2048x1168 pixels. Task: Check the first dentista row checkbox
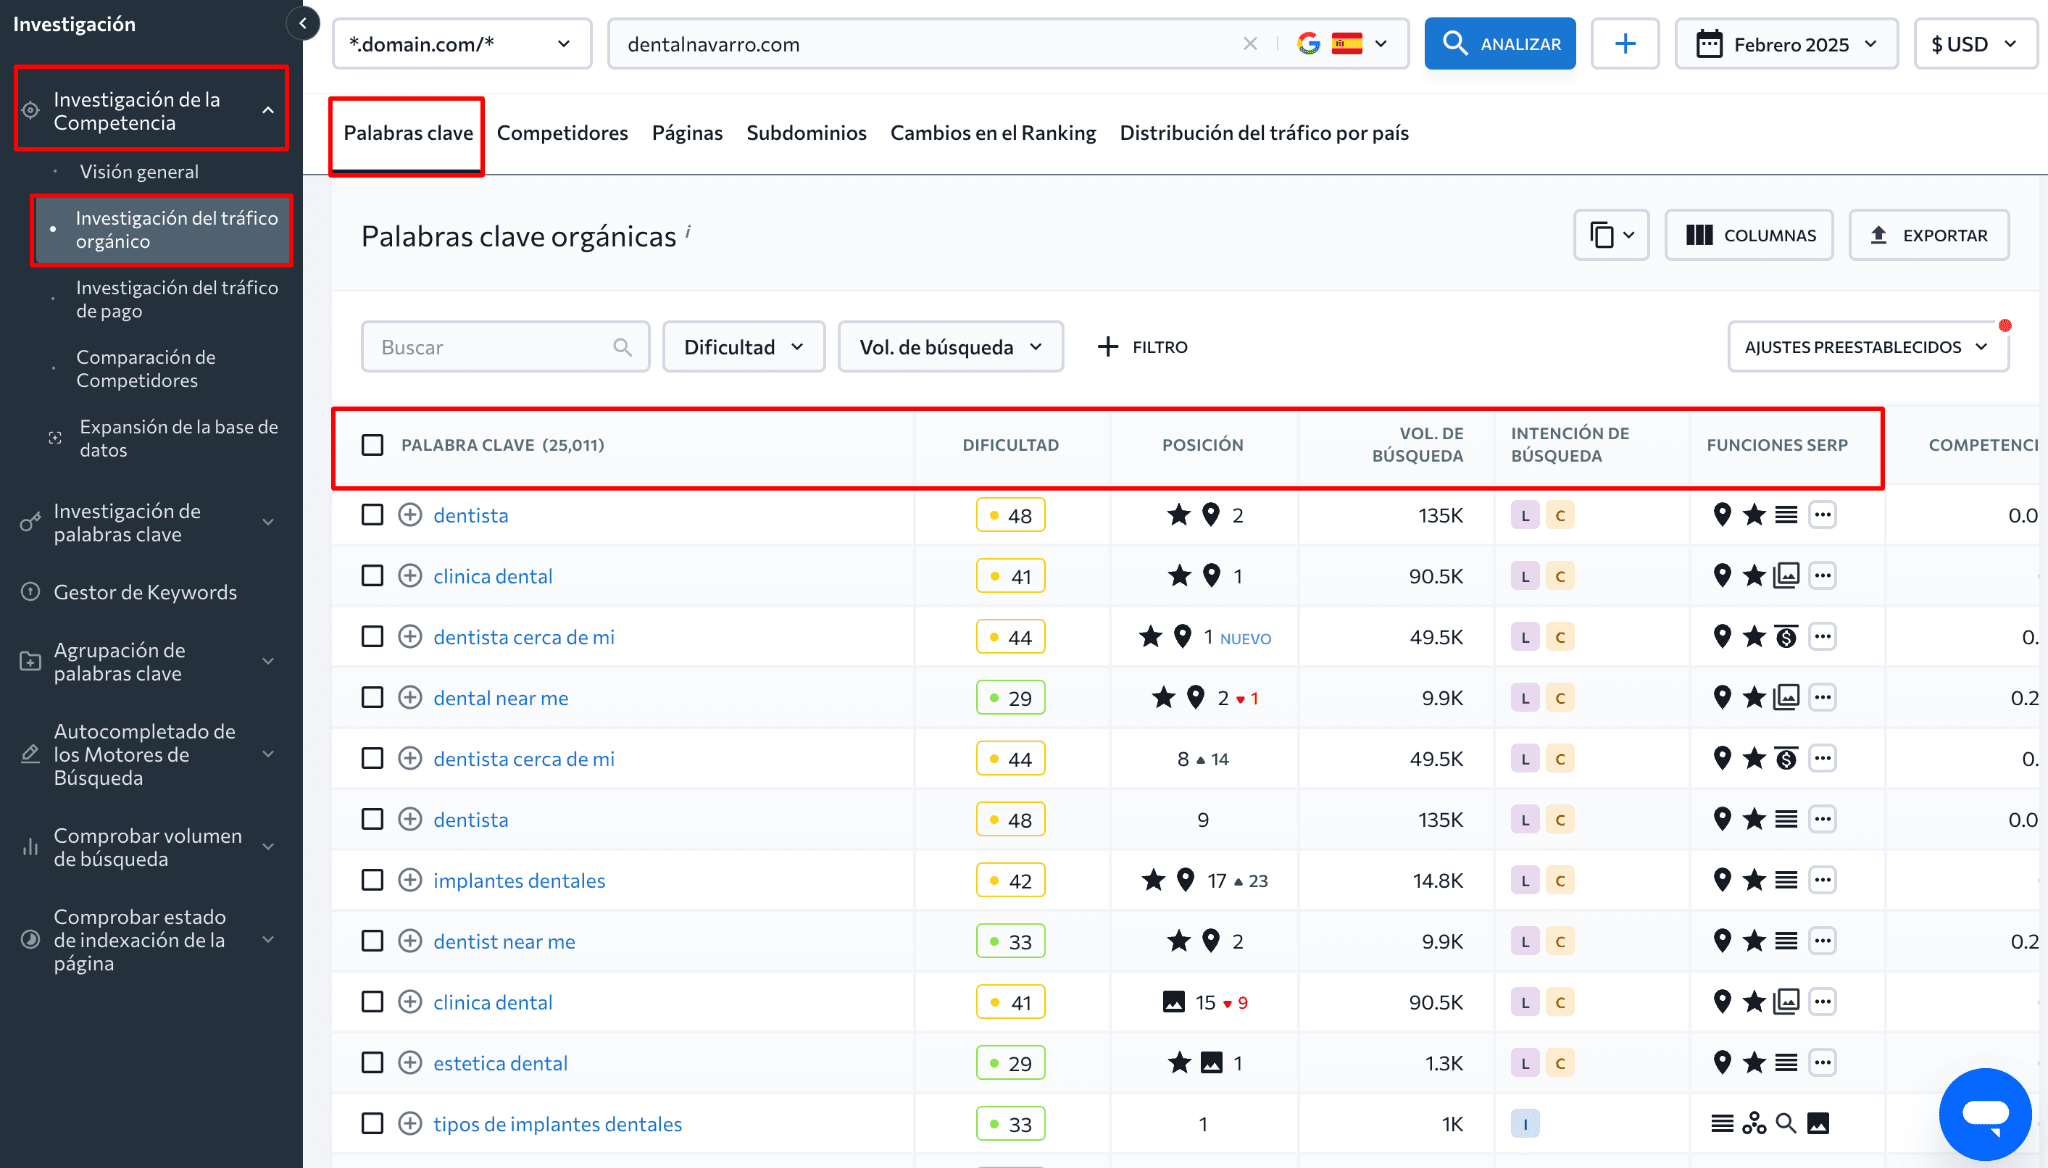click(x=372, y=515)
